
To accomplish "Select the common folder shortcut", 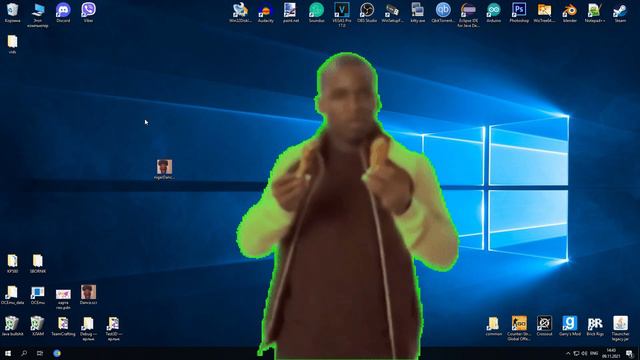I will [x=493, y=326].
